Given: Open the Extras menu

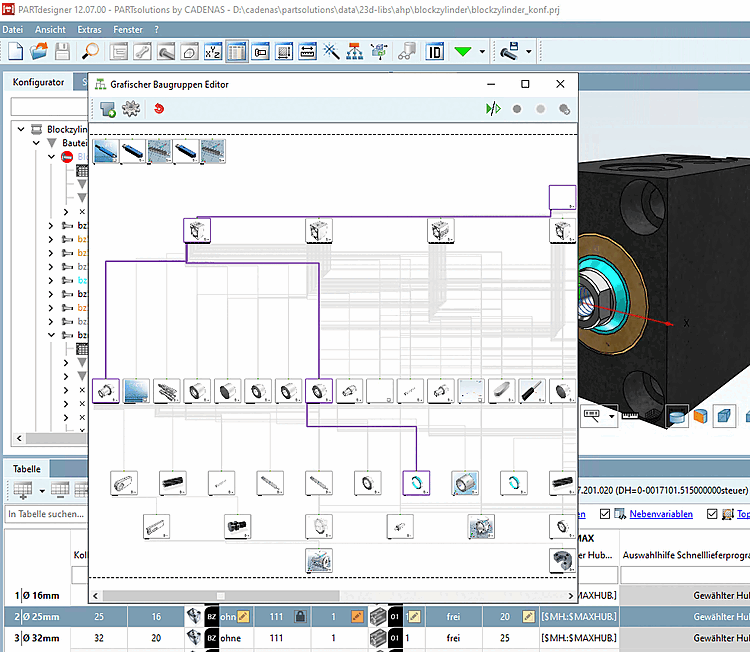Looking at the screenshot, I should [x=89, y=30].
